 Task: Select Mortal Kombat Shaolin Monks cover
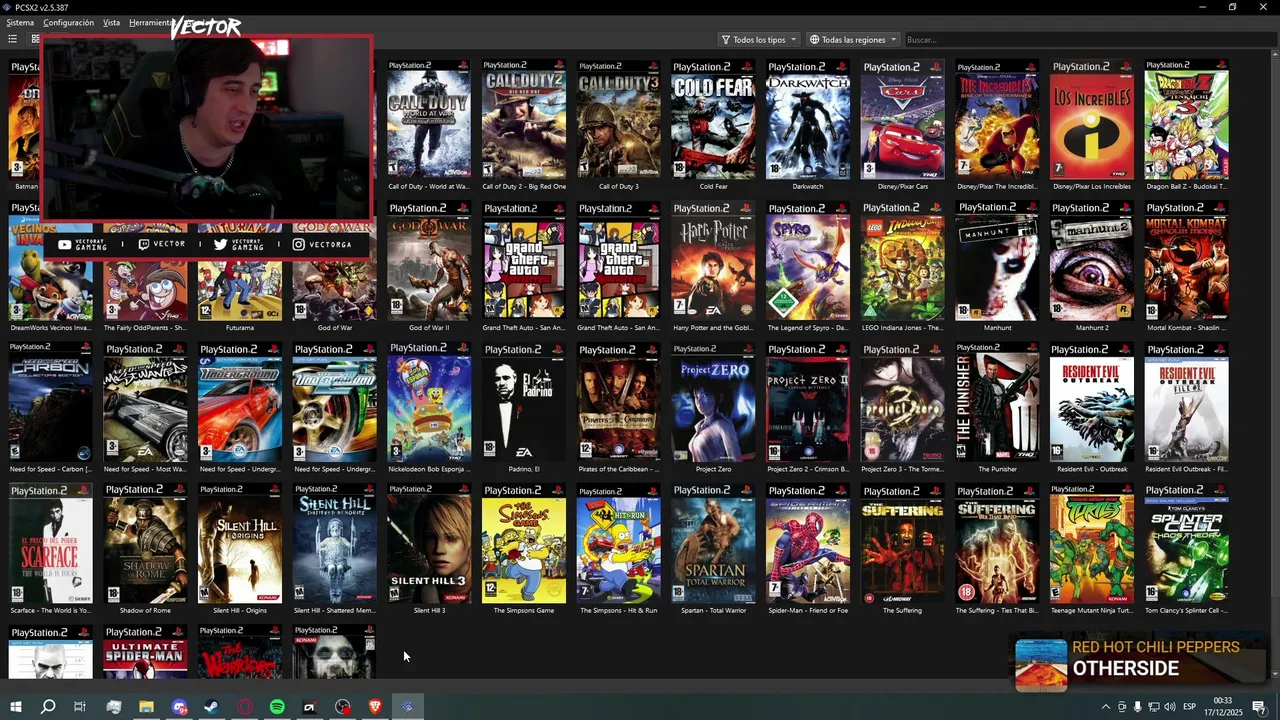[1186, 262]
